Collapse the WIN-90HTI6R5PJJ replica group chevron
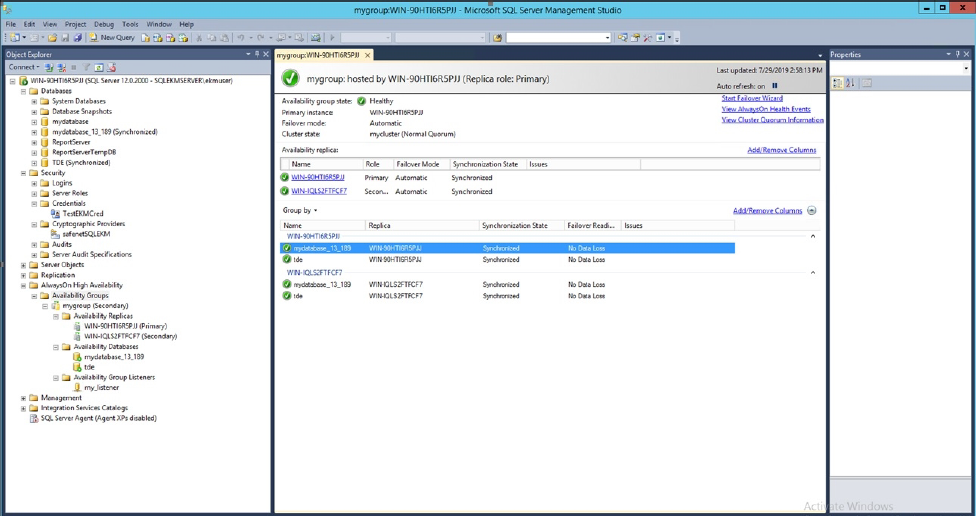976x516 pixels. [x=812, y=237]
